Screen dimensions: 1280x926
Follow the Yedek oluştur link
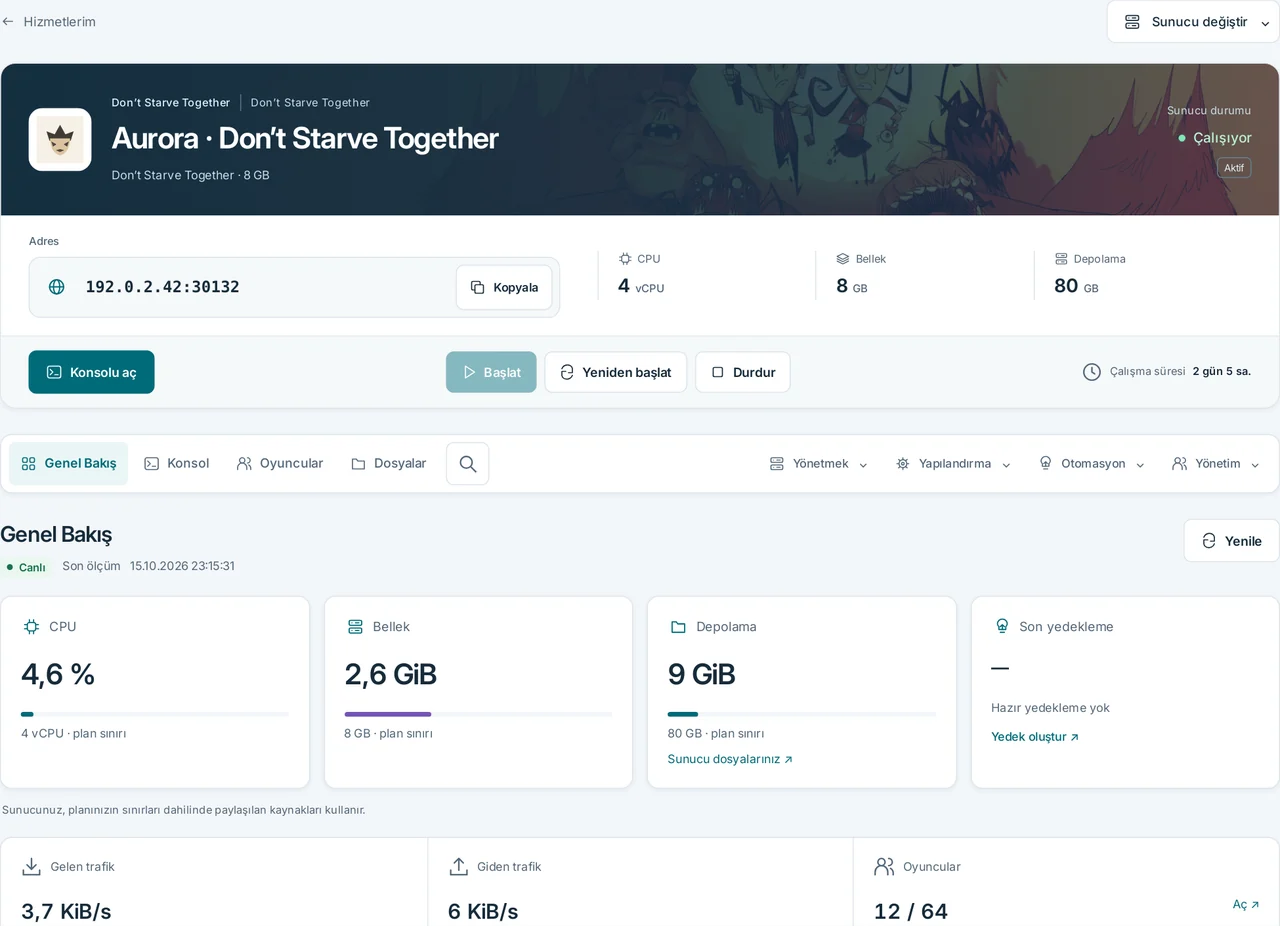[x=1035, y=737]
